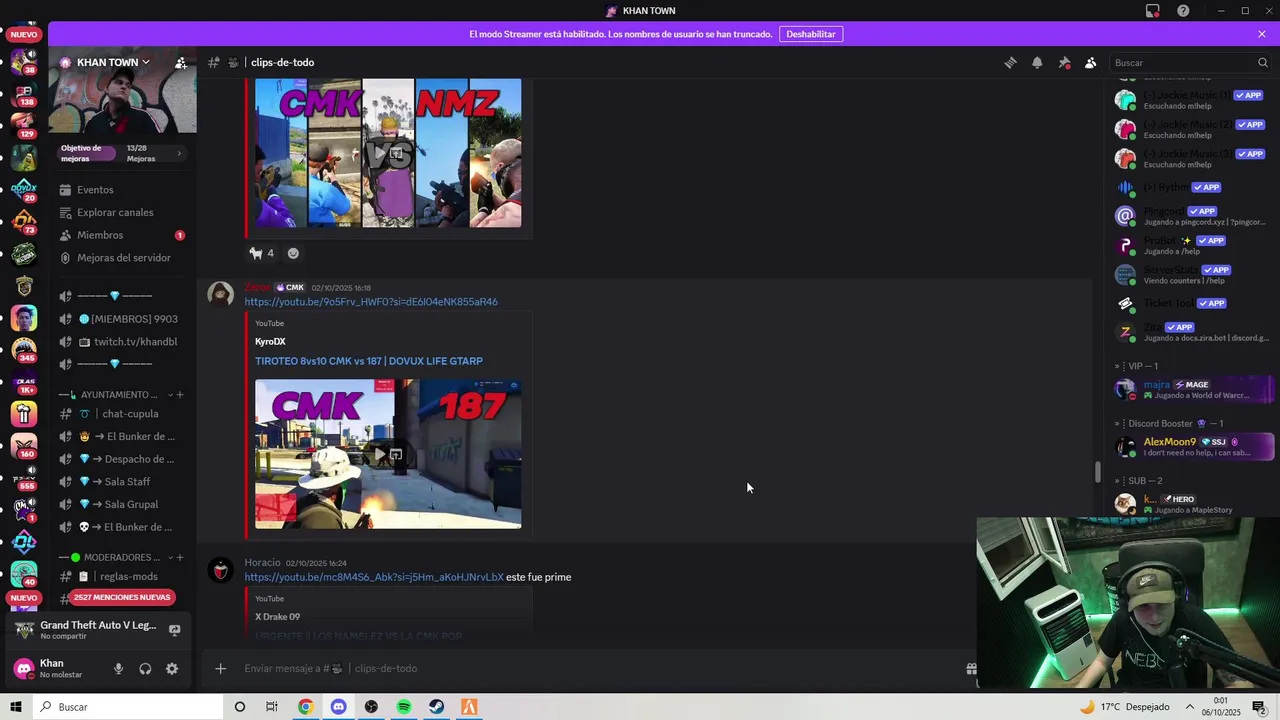
Task: Create channel in MODERADORES category plus
Action: (180, 558)
